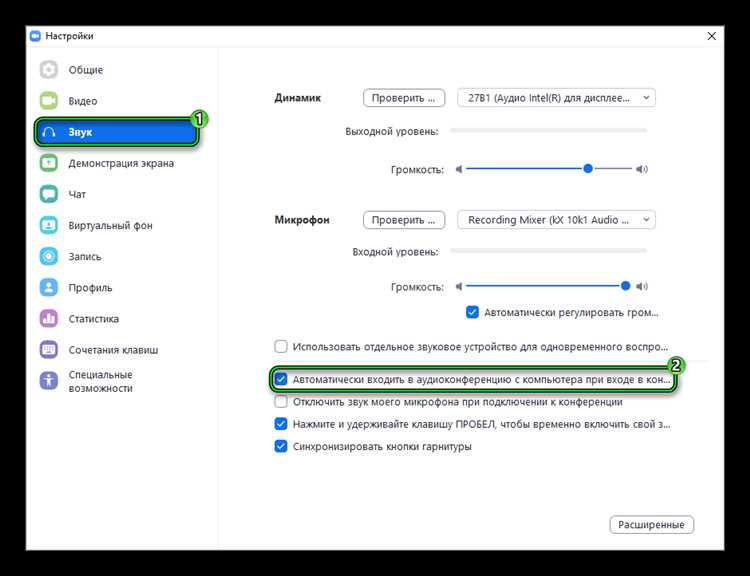The width and height of the screenshot is (750, 576).
Task: Click the Динамик section label
Action: pos(298,98)
